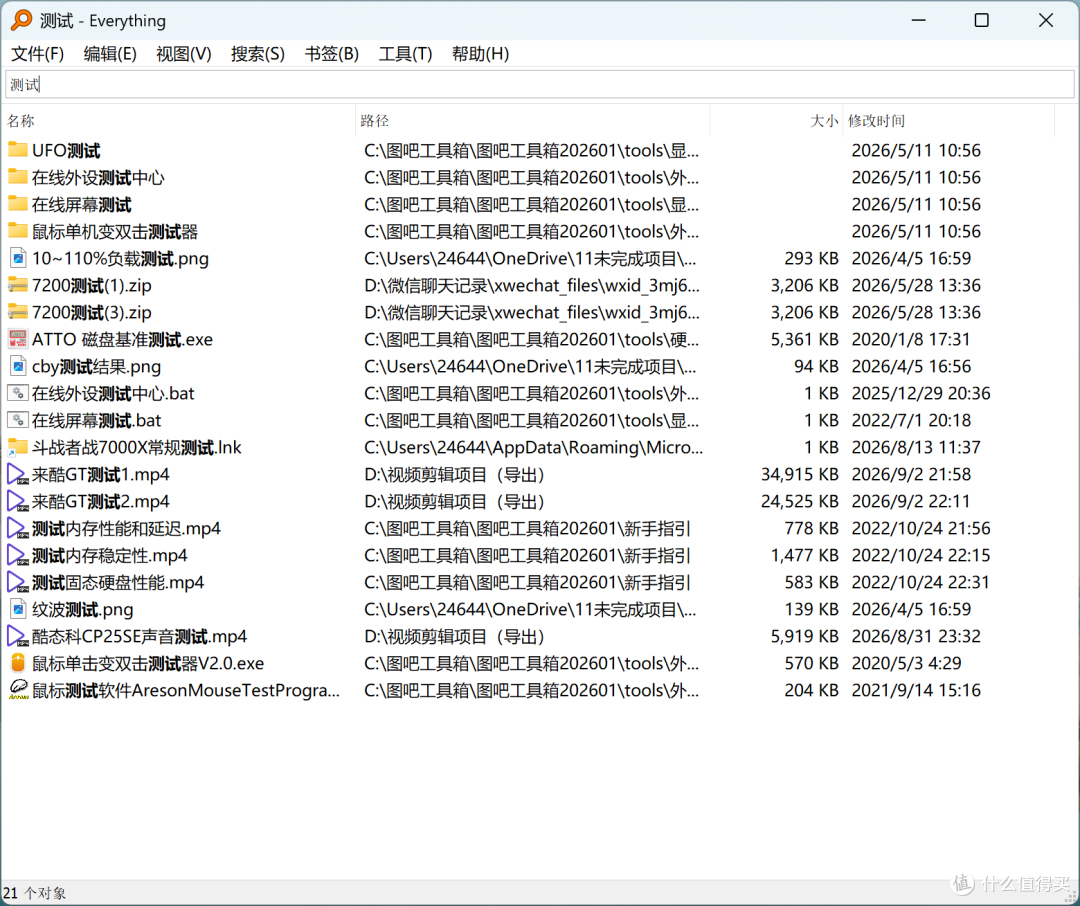Open the 搜索(S) menu

point(258,54)
